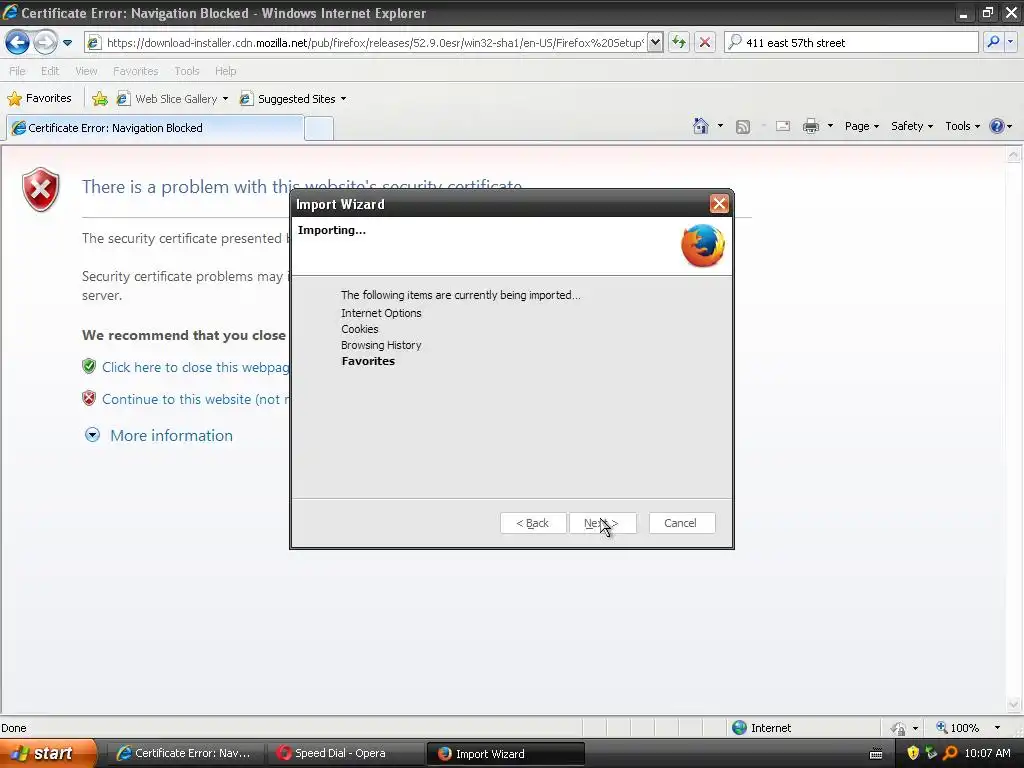
Task: Click Internet Options in import list
Action: tap(381, 313)
